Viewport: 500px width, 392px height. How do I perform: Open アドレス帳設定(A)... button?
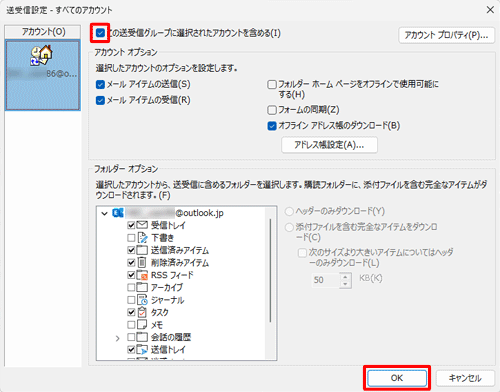point(329,145)
